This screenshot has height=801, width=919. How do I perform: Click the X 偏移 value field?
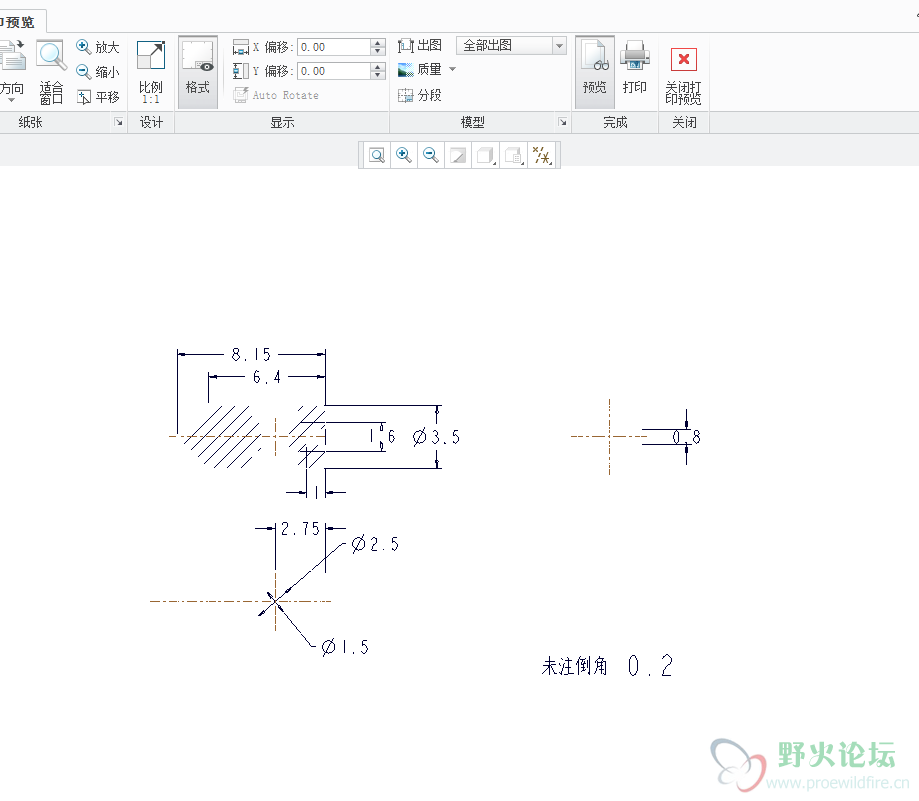click(x=334, y=47)
